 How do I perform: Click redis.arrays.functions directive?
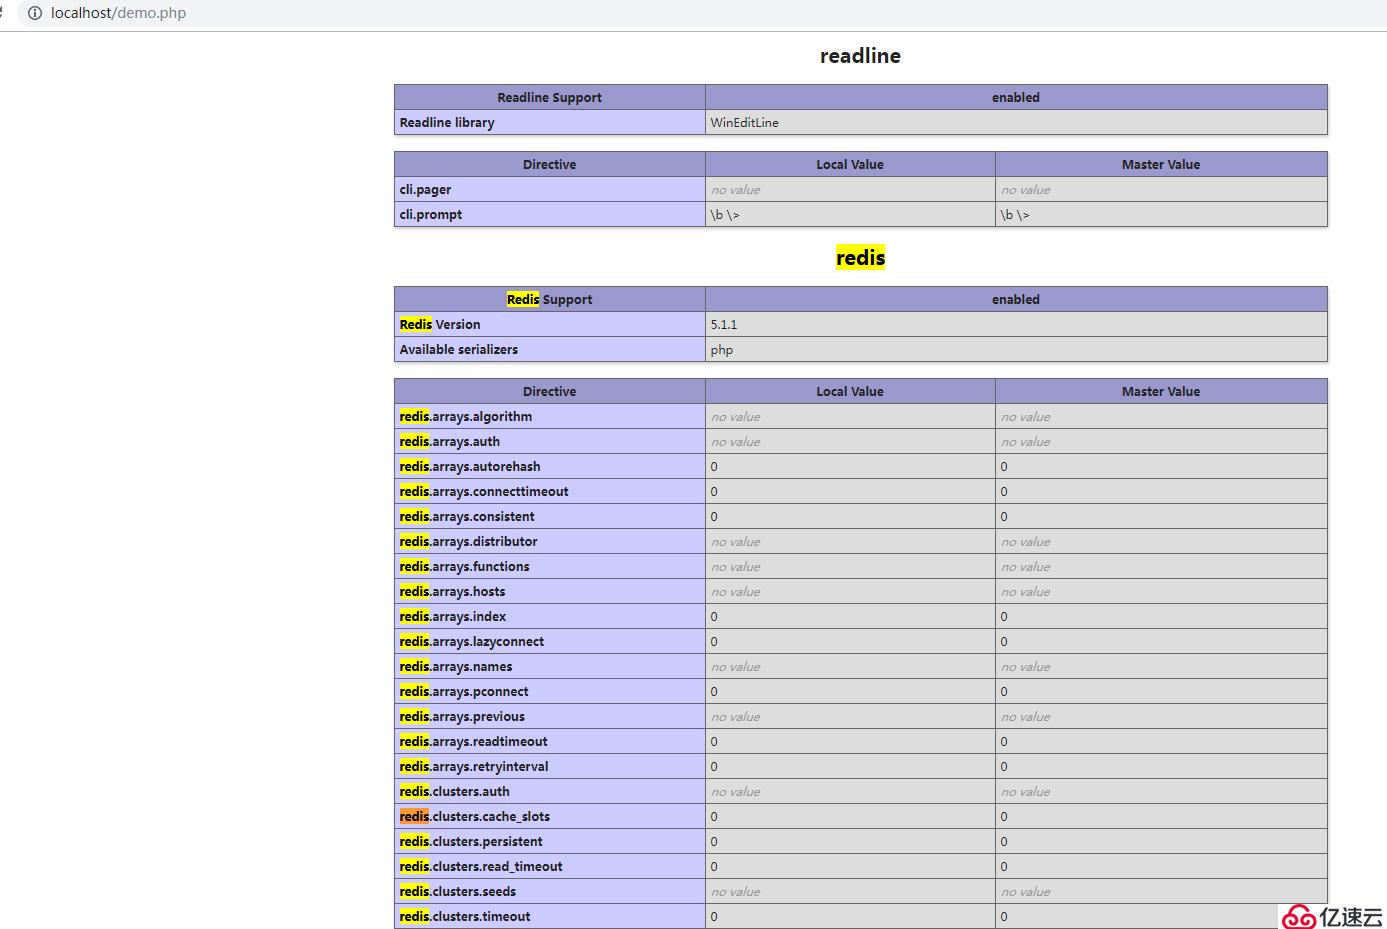[x=465, y=566]
